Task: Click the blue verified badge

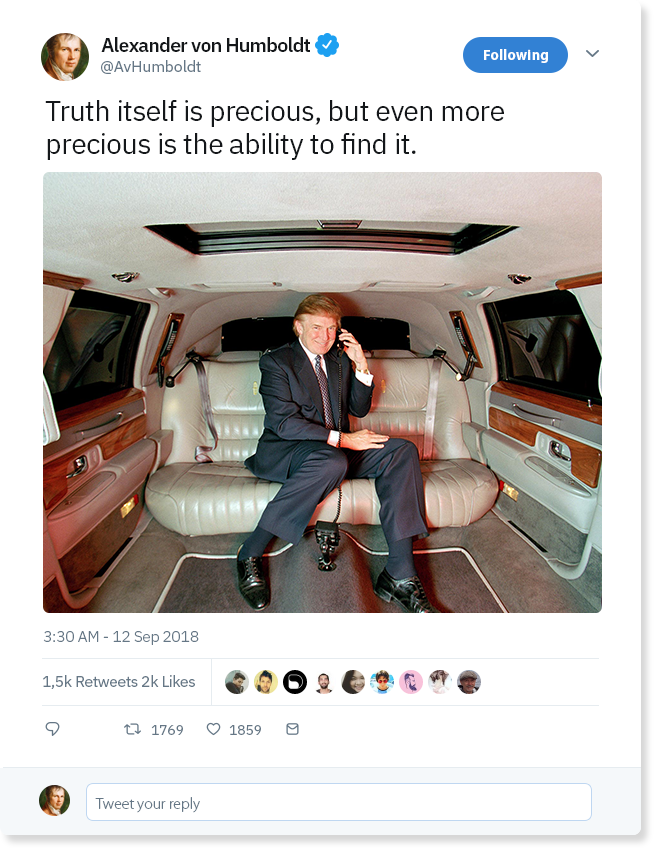Action: [327, 45]
